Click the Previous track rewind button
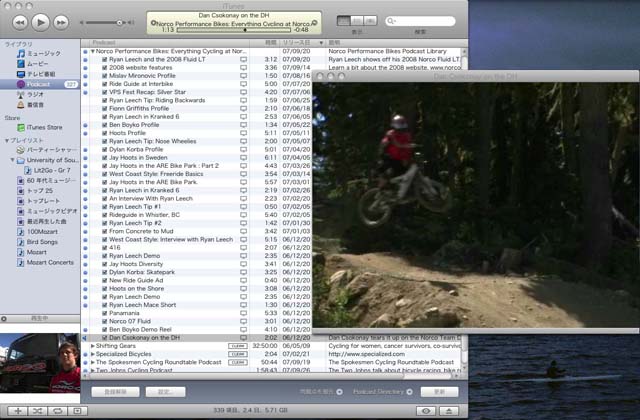The height and width of the screenshot is (420, 640). [20, 22]
